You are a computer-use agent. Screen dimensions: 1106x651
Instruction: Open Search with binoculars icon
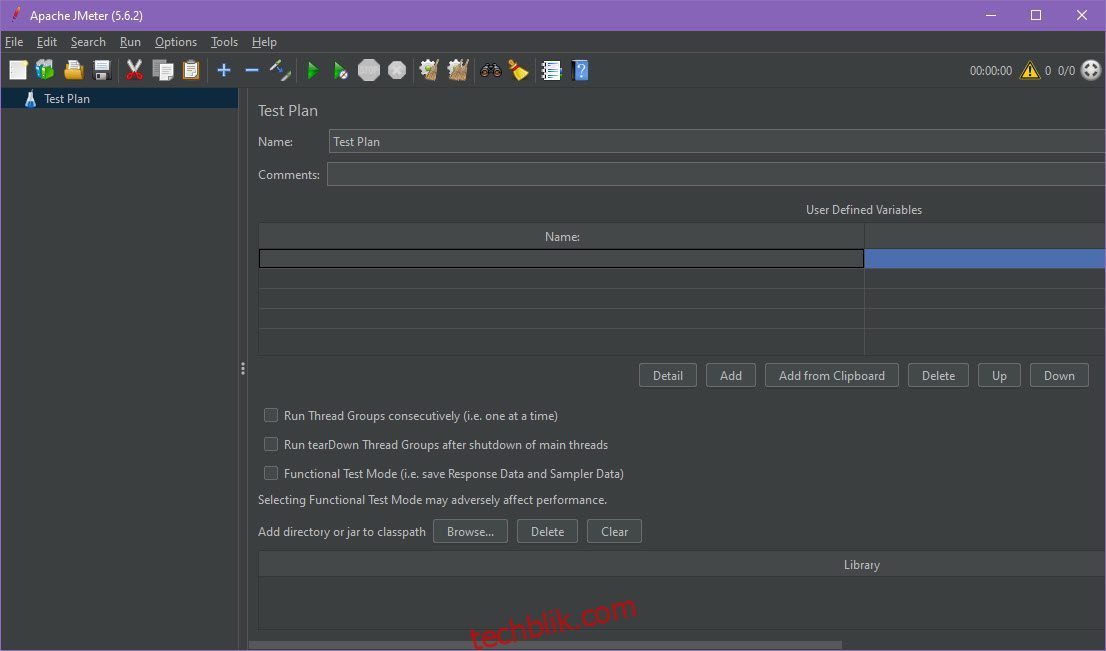click(x=490, y=70)
